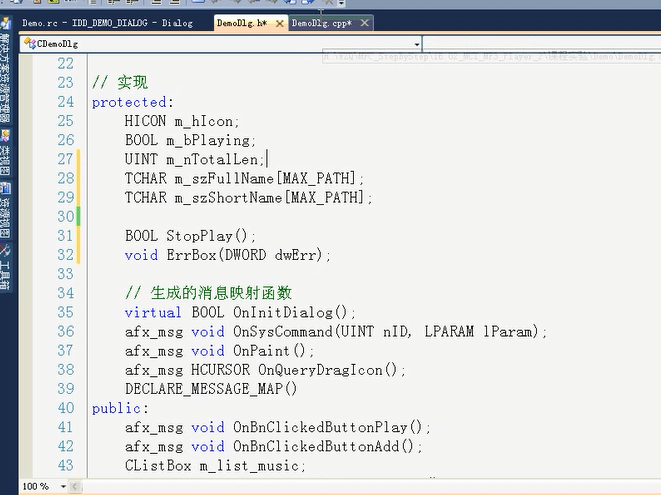Click 'CListBox m_list_music;' line

click(215, 465)
